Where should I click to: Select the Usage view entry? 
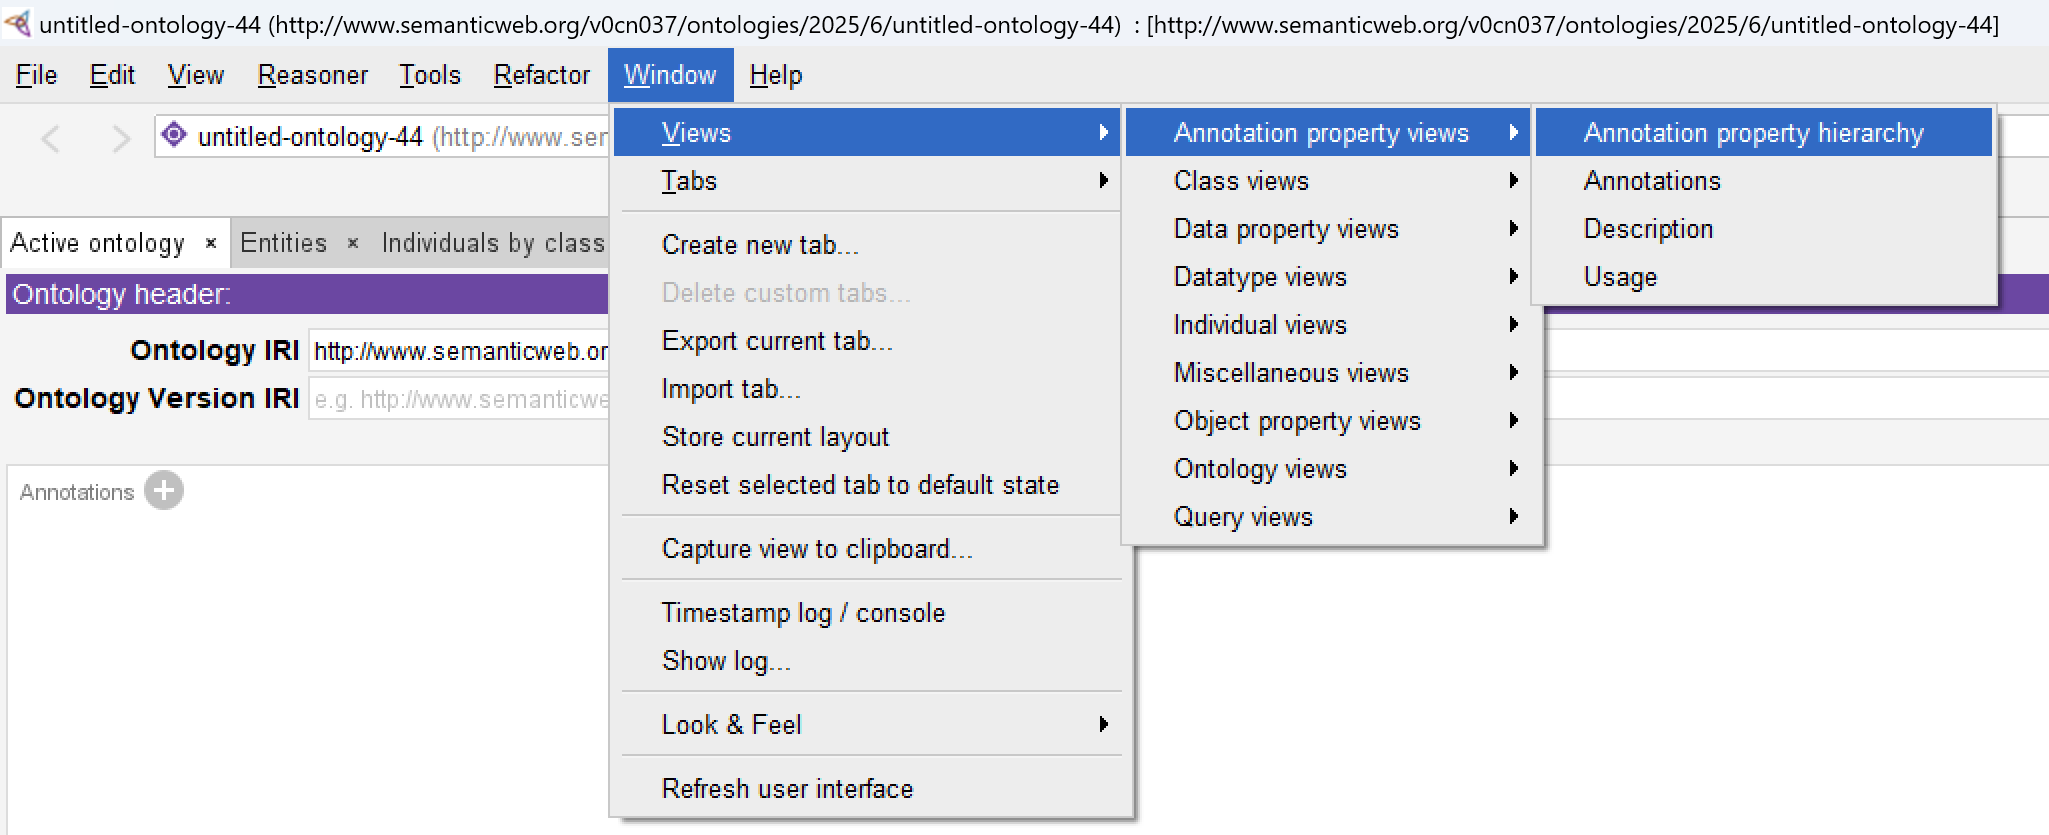(1764, 277)
